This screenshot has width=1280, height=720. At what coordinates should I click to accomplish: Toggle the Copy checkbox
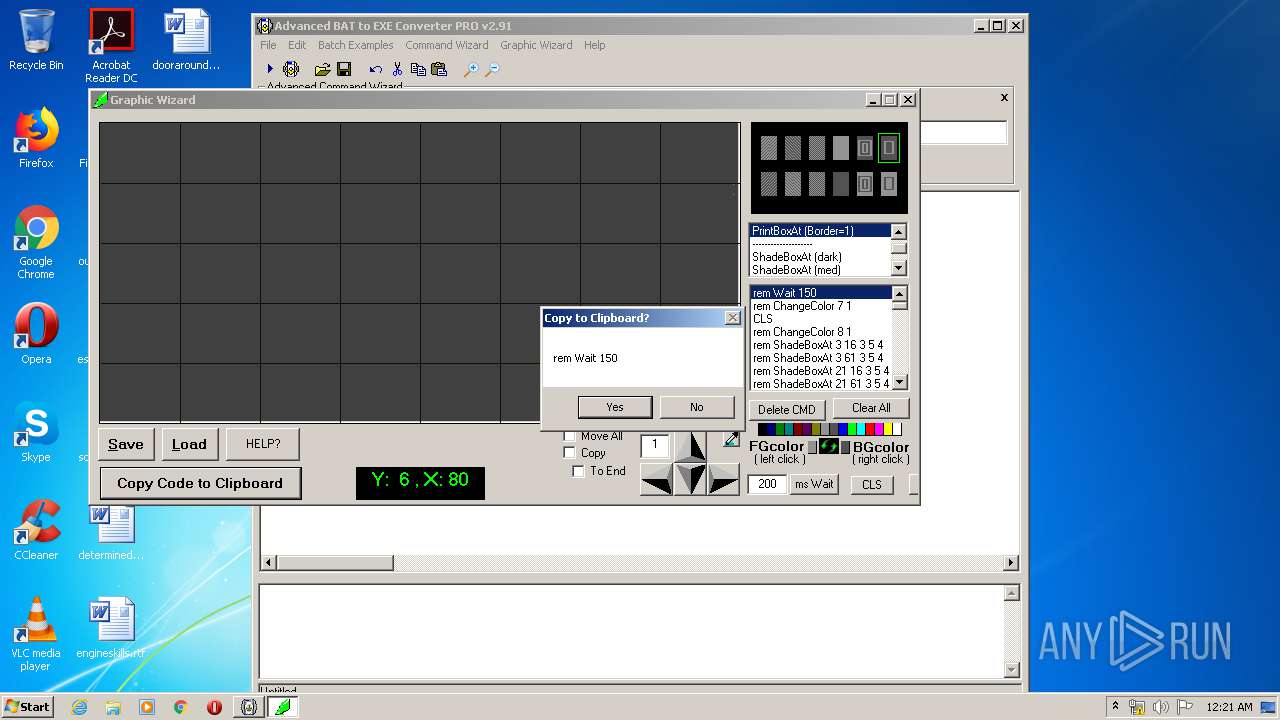pos(570,453)
